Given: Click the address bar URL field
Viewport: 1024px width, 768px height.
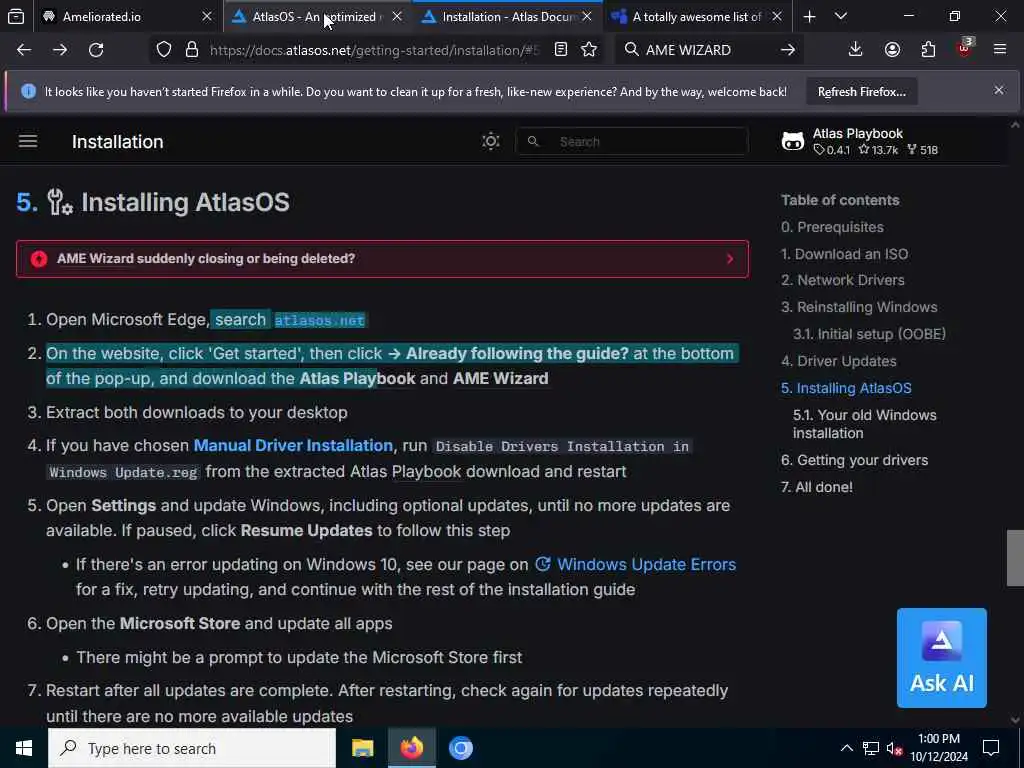Looking at the screenshot, I should point(374,50).
